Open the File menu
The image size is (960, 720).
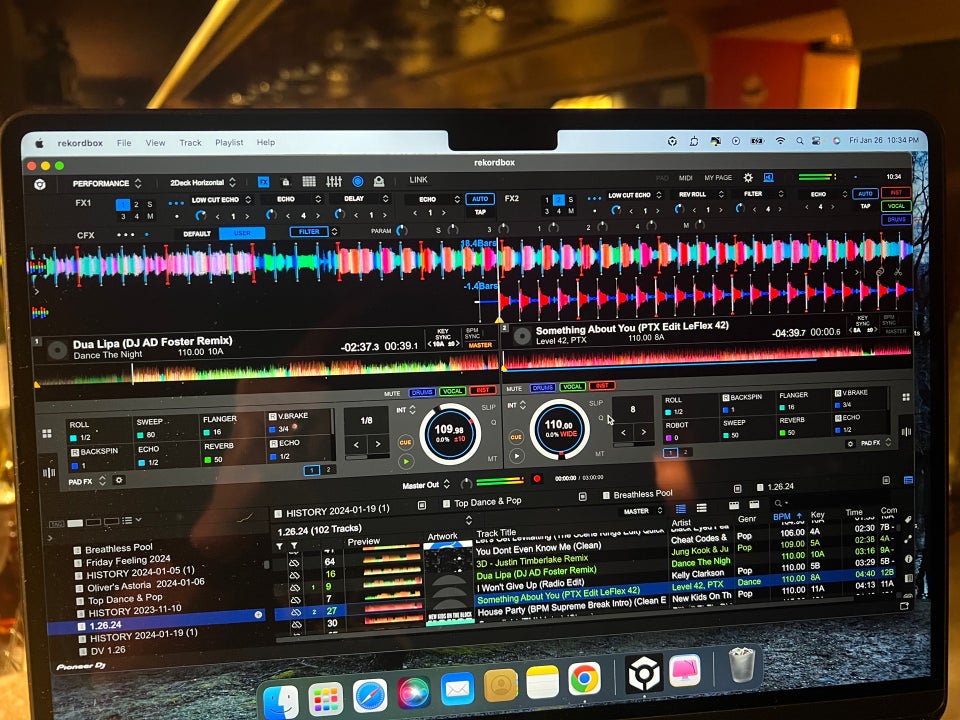tap(124, 143)
